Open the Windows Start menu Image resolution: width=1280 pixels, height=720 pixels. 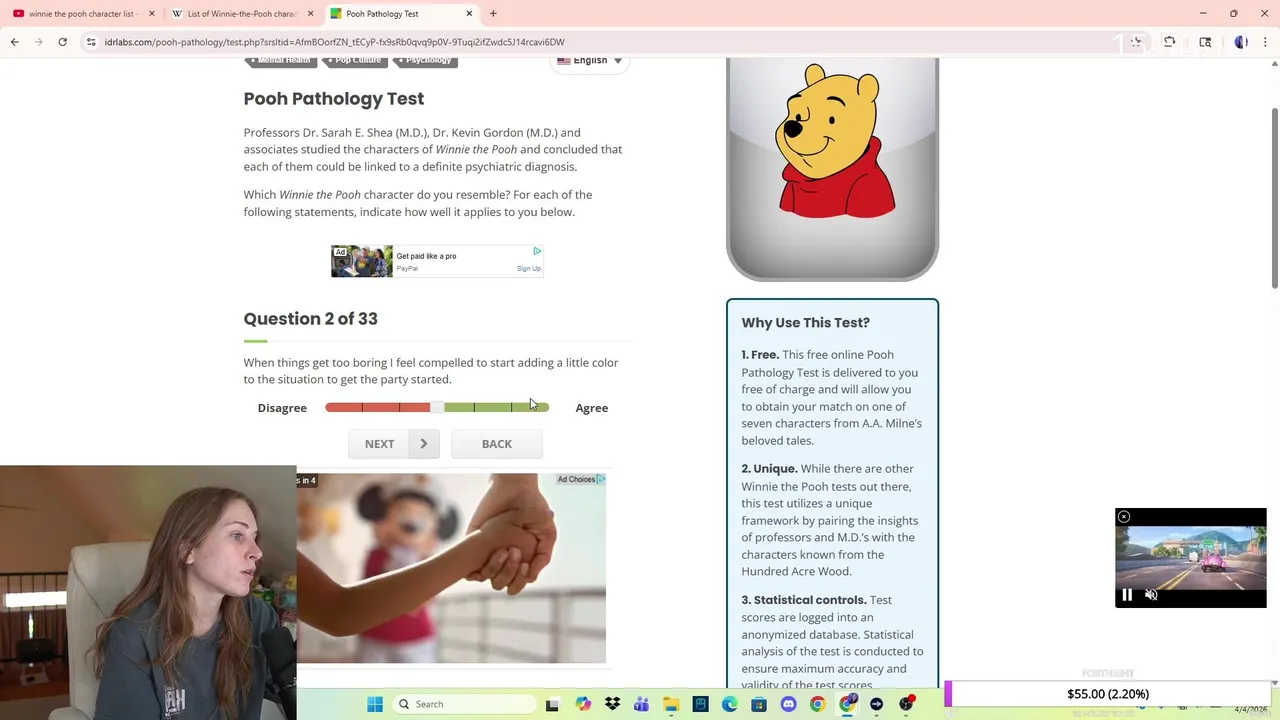click(x=375, y=704)
